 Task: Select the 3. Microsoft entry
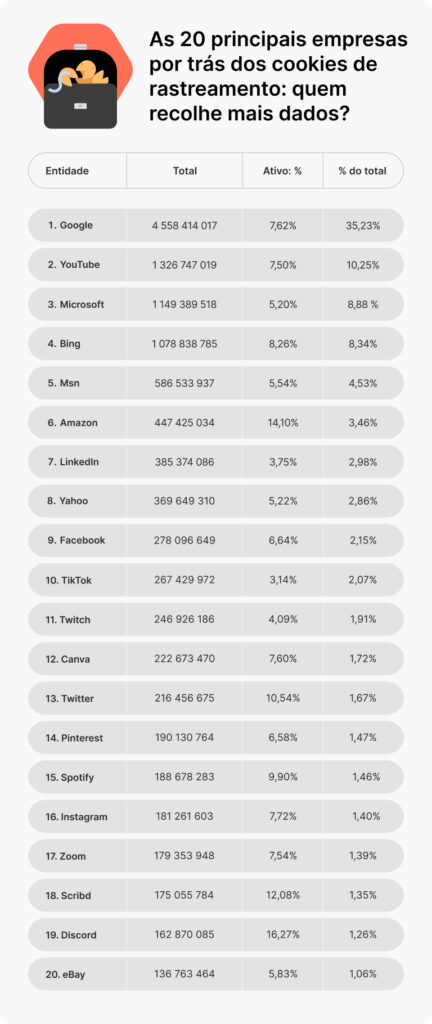point(76,304)
